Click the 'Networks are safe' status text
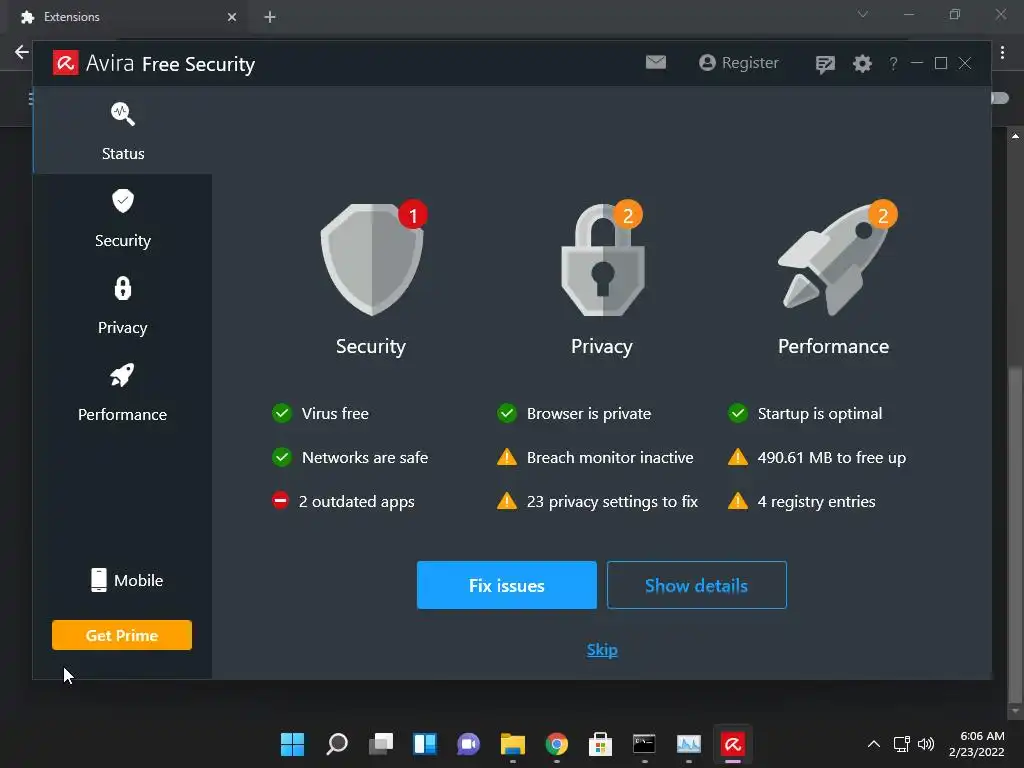This screenshot has width=1024, height=768. (365, 457)
